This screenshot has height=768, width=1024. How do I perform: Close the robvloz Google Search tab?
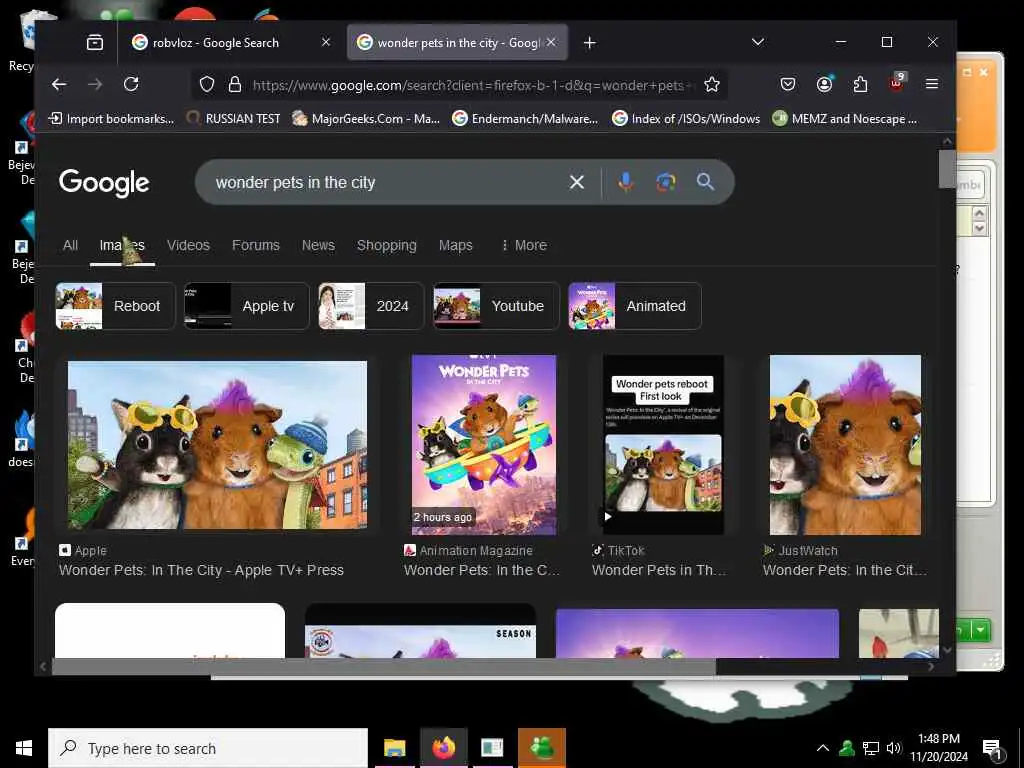[x=326, y=42]
